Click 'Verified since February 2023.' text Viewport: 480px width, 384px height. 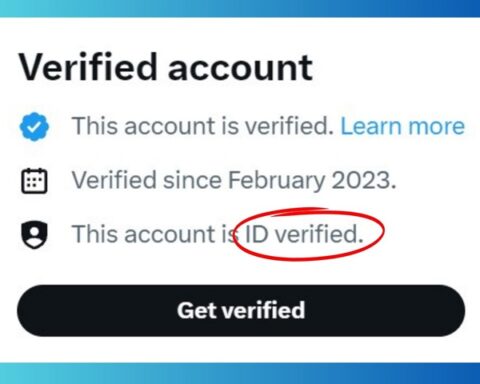234,181
